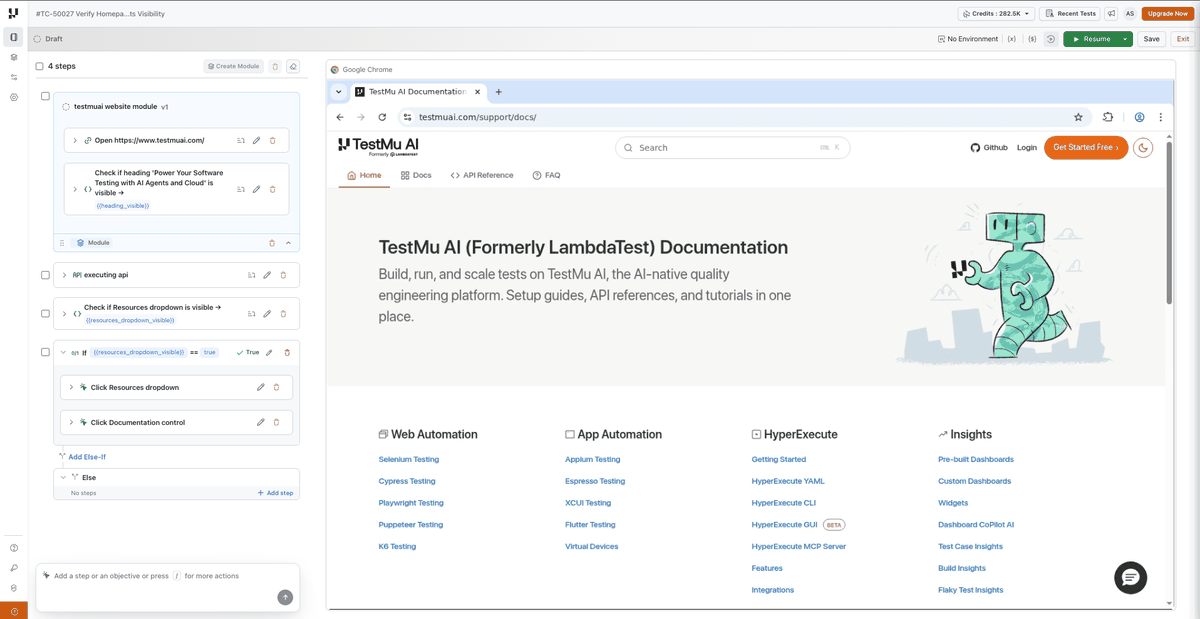Click the eraser icon next to Create Module
The image size is (1200, 619).
pos(293,66)
